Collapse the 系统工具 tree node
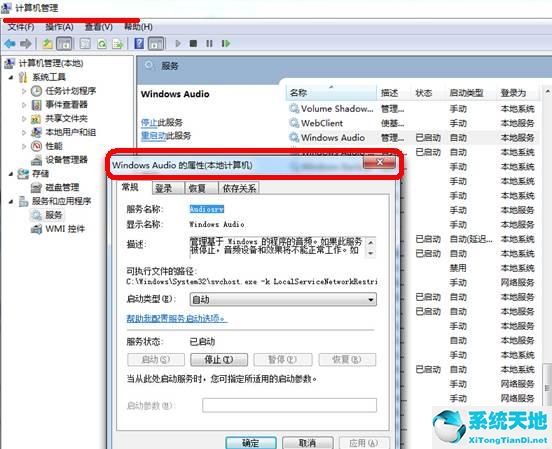Viewport: 552px width, 449px height. point(11,77)
